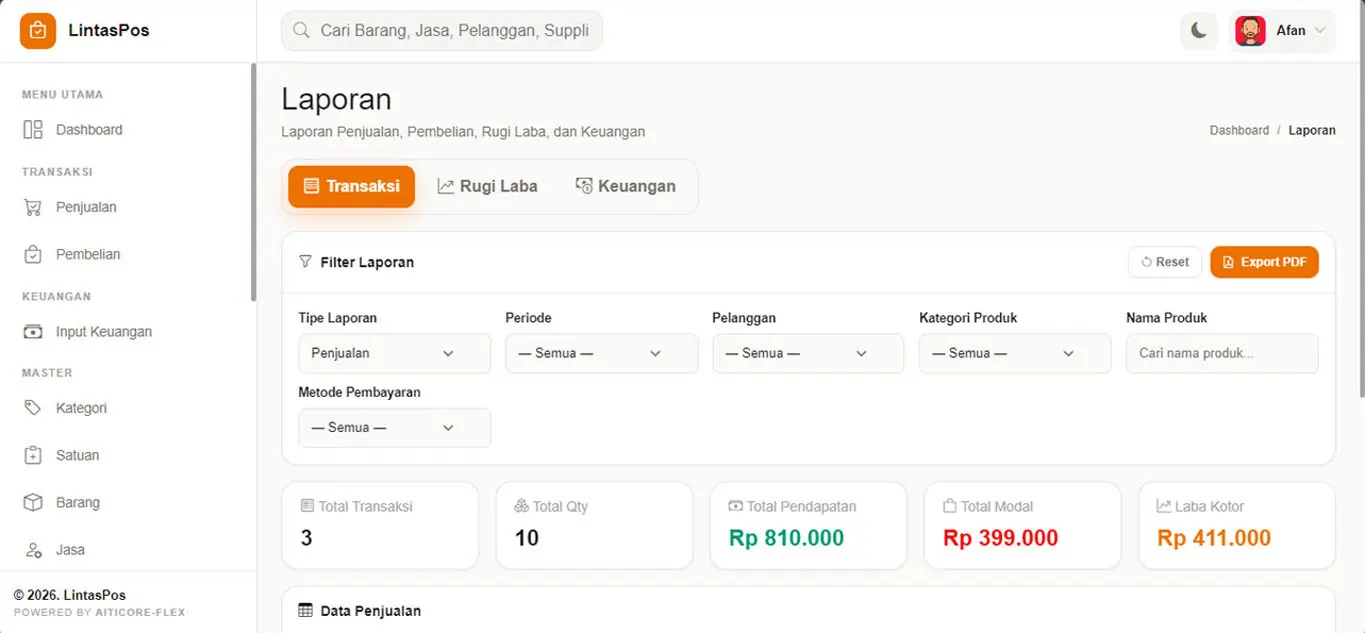Click the Dashboard icon in sidebar
Image resolution: width=1365 pixels, height=633 pixels.
click(33, 130)
